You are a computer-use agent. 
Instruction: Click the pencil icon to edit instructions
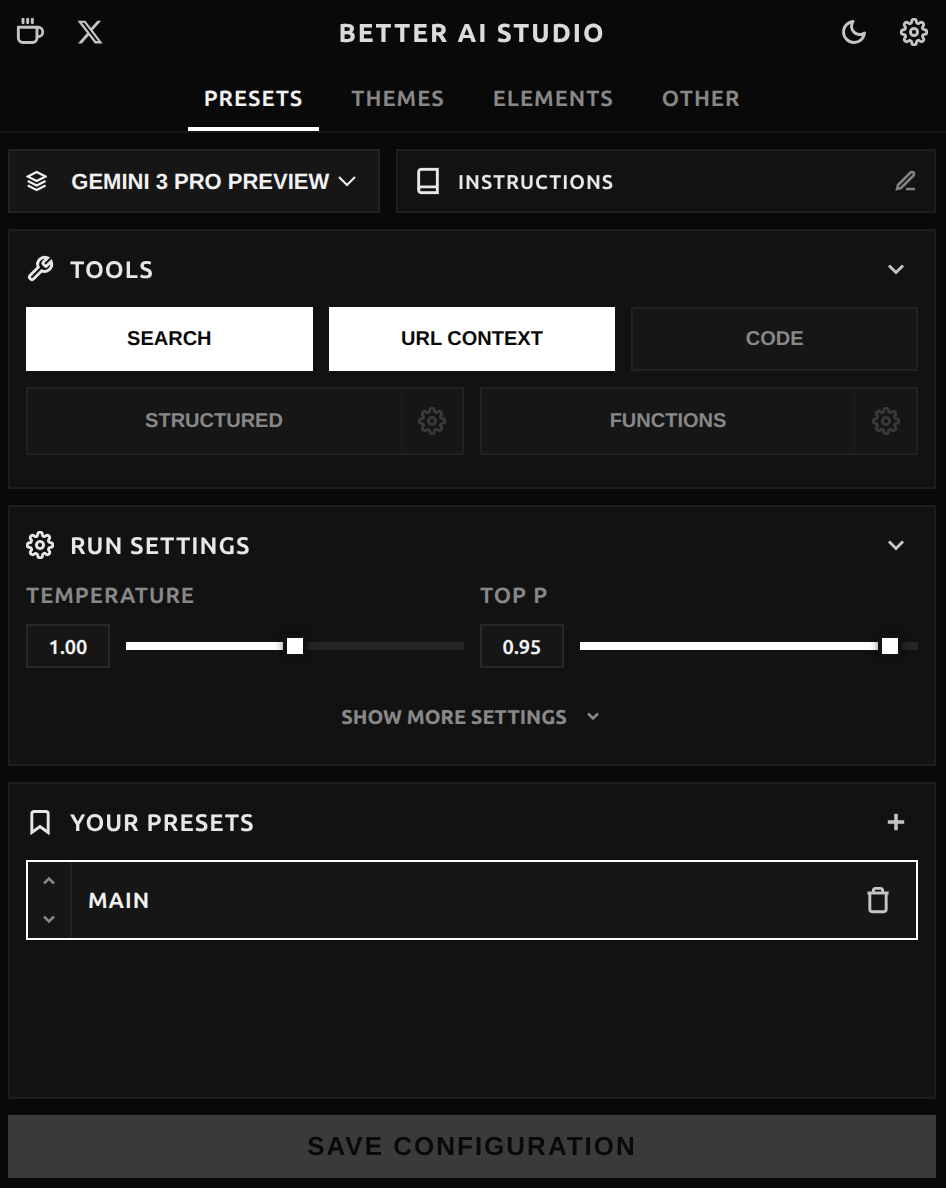905,182
